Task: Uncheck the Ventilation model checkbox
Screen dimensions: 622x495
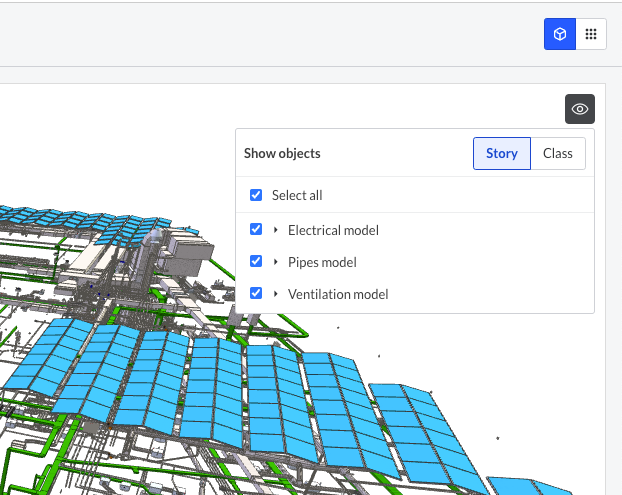Action: click(x=256, y=294)
